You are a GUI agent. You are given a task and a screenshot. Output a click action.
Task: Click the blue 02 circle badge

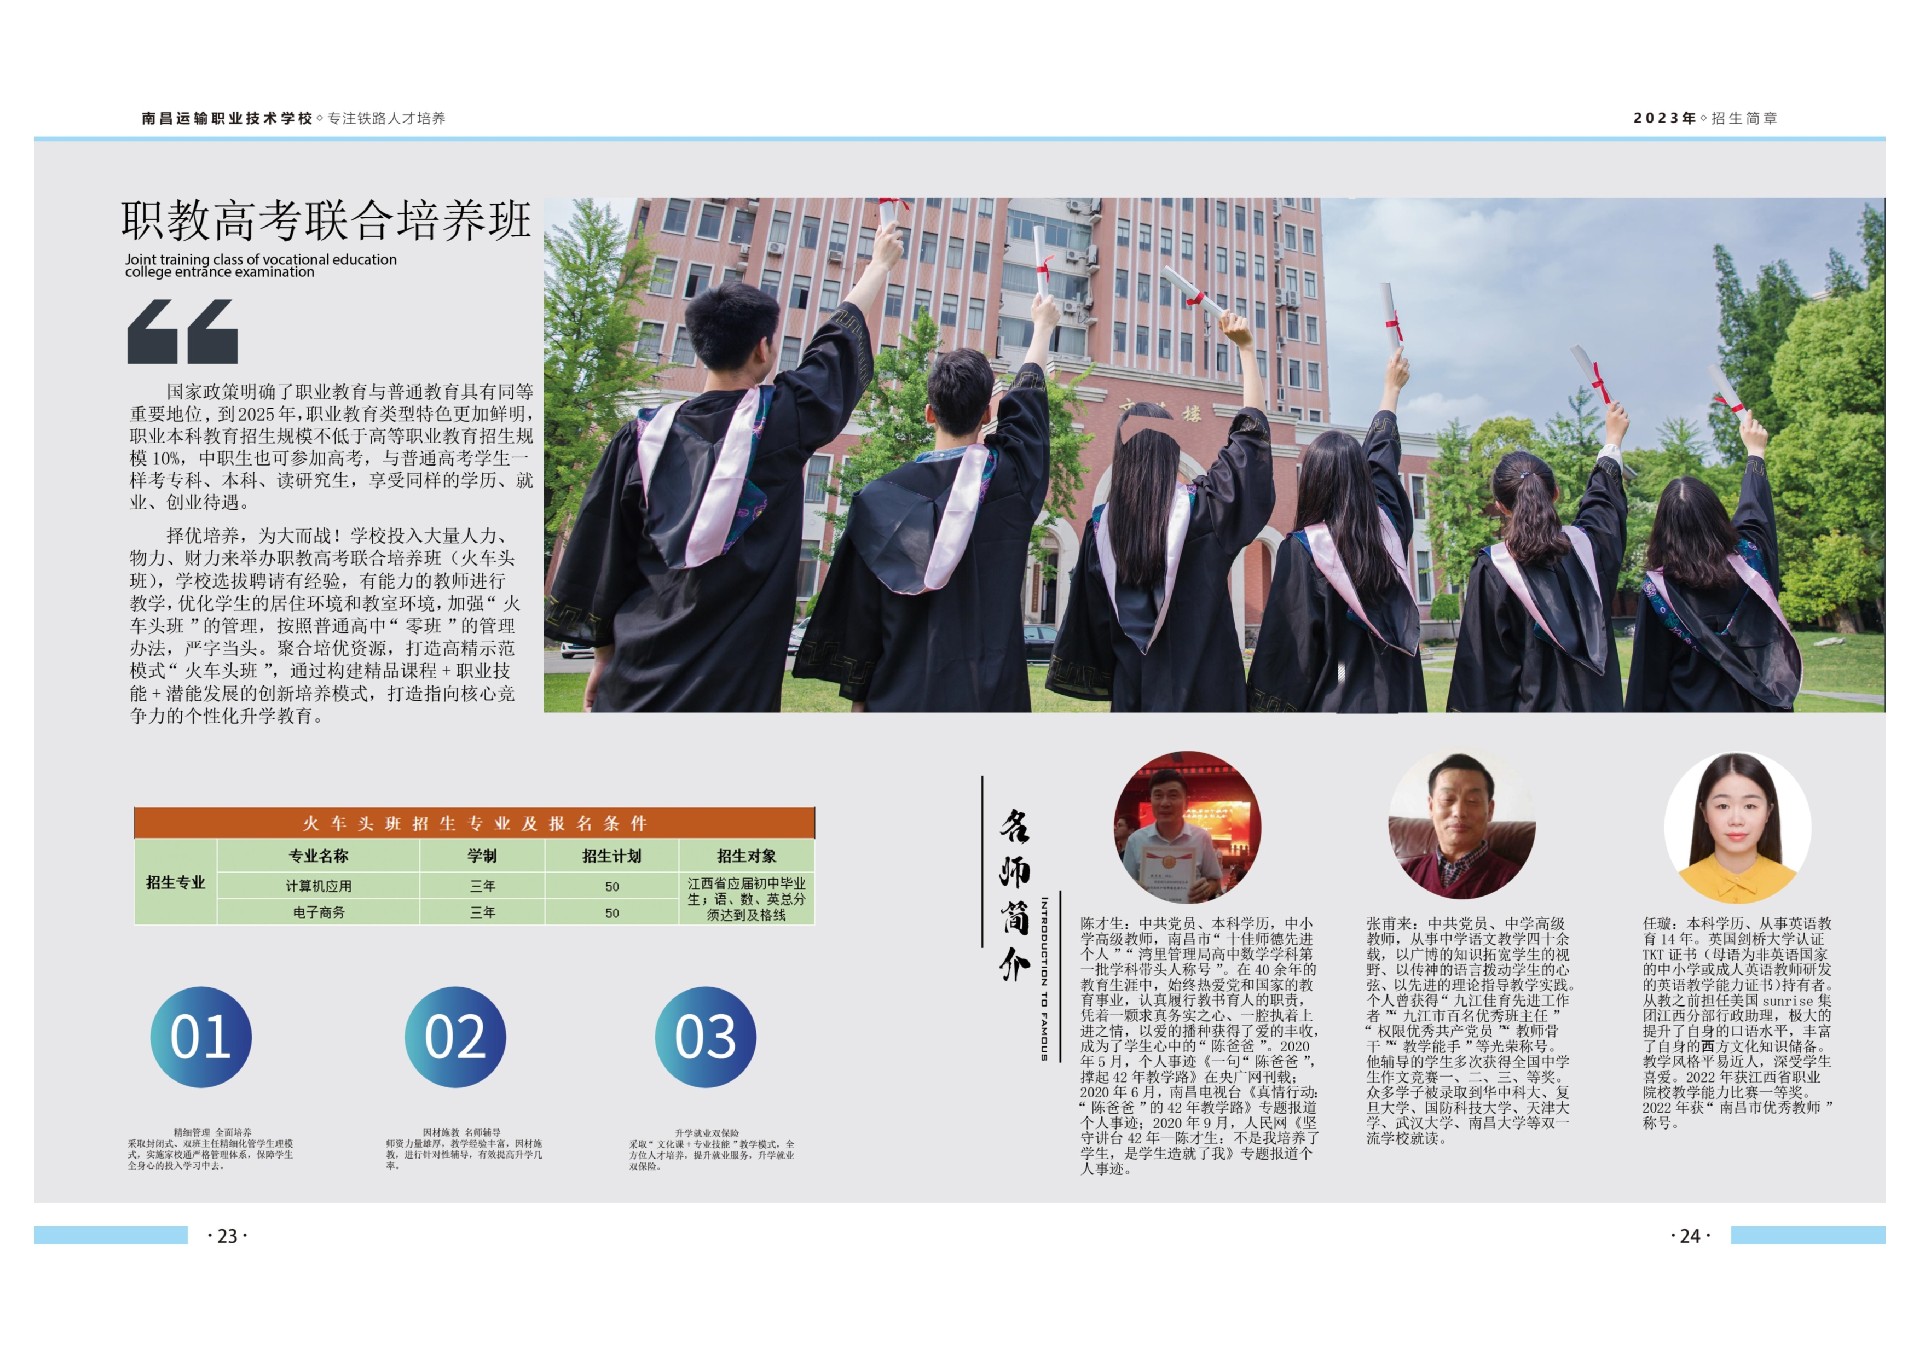point(455,1037)
